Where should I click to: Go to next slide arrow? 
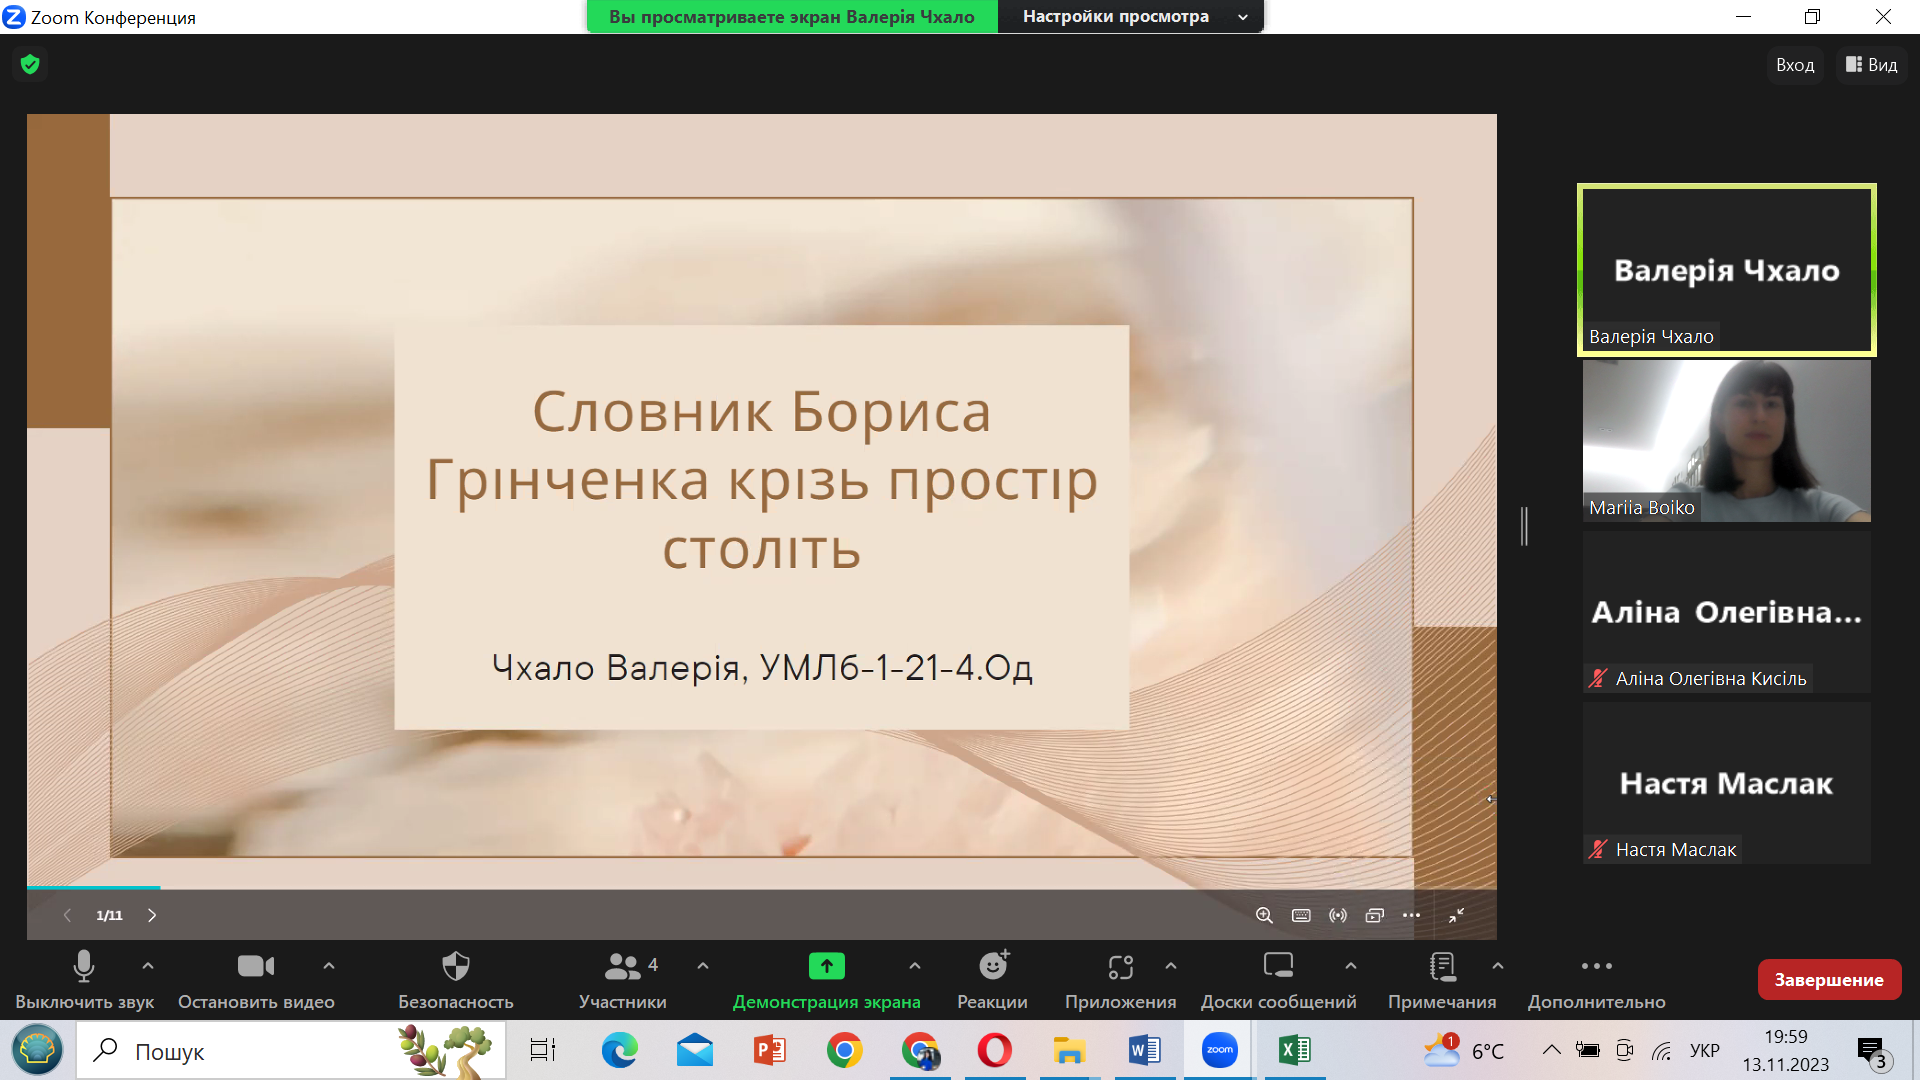152,915
